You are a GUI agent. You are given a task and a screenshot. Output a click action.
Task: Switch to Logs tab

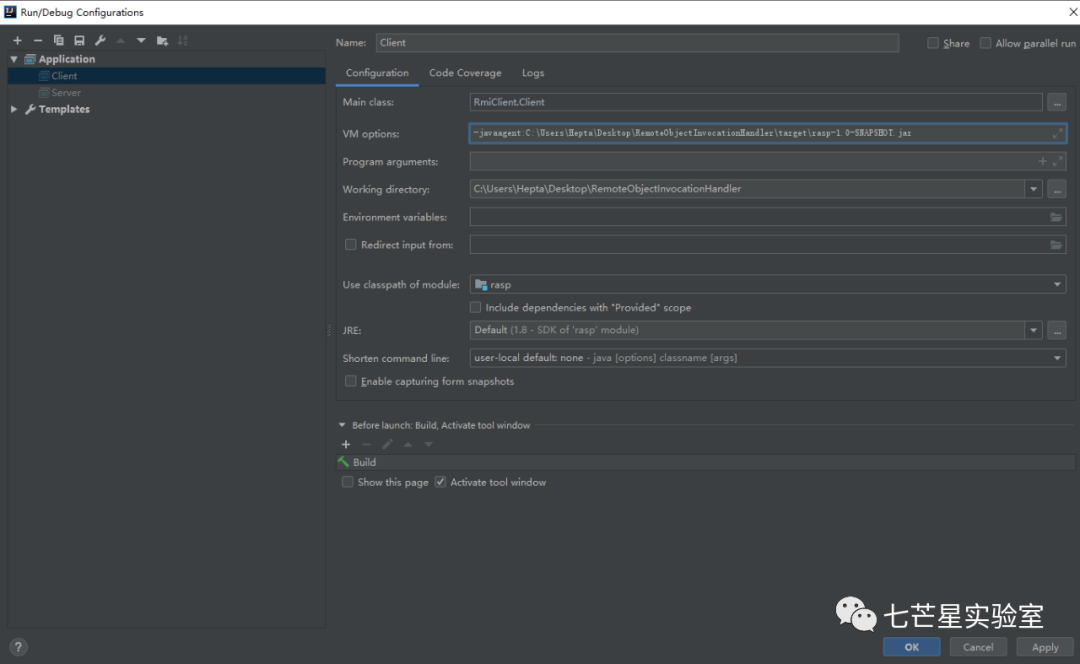[532, 73]
